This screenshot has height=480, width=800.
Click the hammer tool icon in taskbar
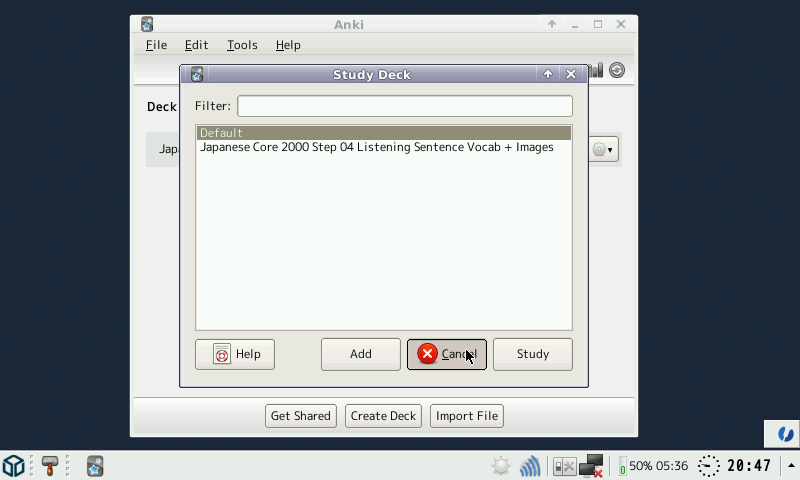coord(49,466)
